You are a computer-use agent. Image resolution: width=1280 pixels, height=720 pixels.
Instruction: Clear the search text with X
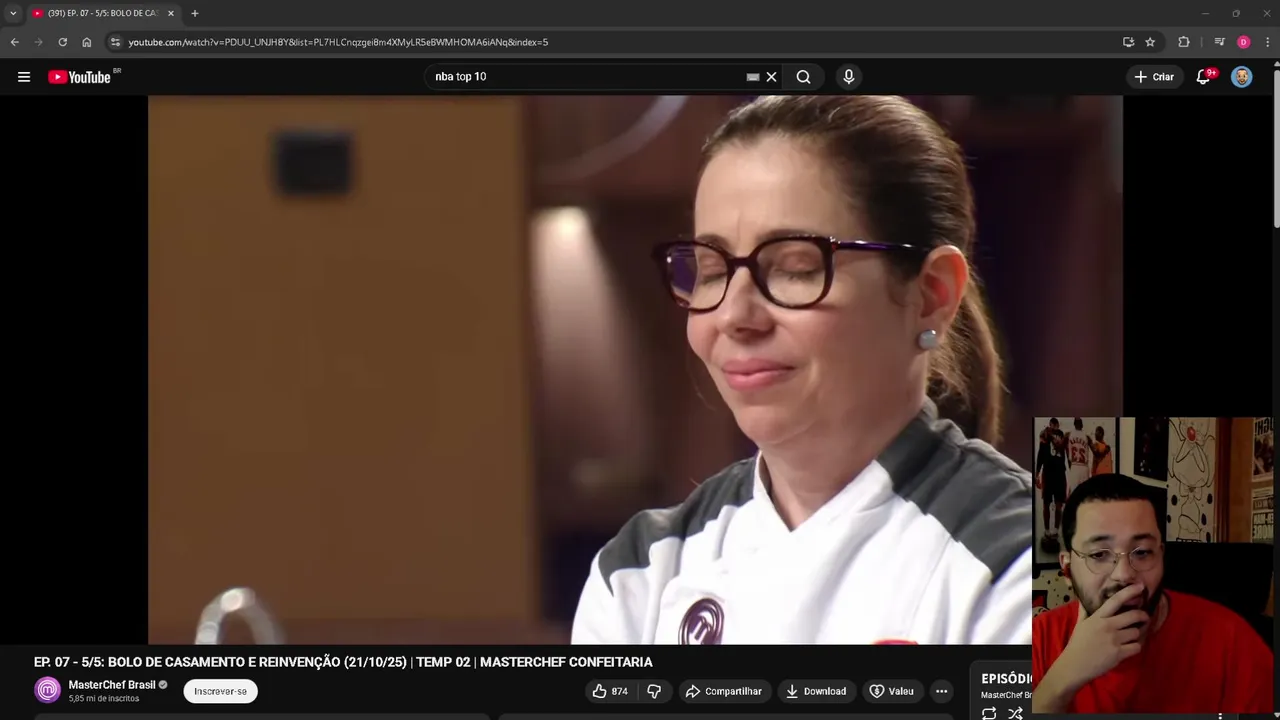pyautogui.click(x=771, y=77)
